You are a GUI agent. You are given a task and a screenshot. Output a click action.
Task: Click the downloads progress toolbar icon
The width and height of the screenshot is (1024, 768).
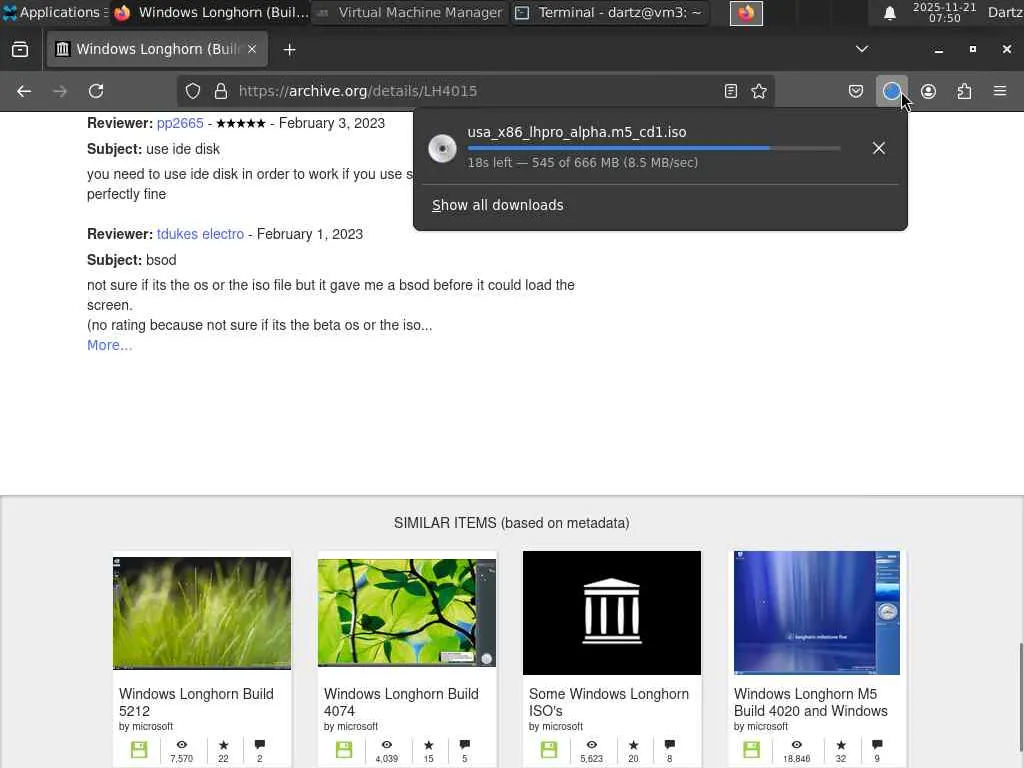pyautogui.click(x=891, y=91)
